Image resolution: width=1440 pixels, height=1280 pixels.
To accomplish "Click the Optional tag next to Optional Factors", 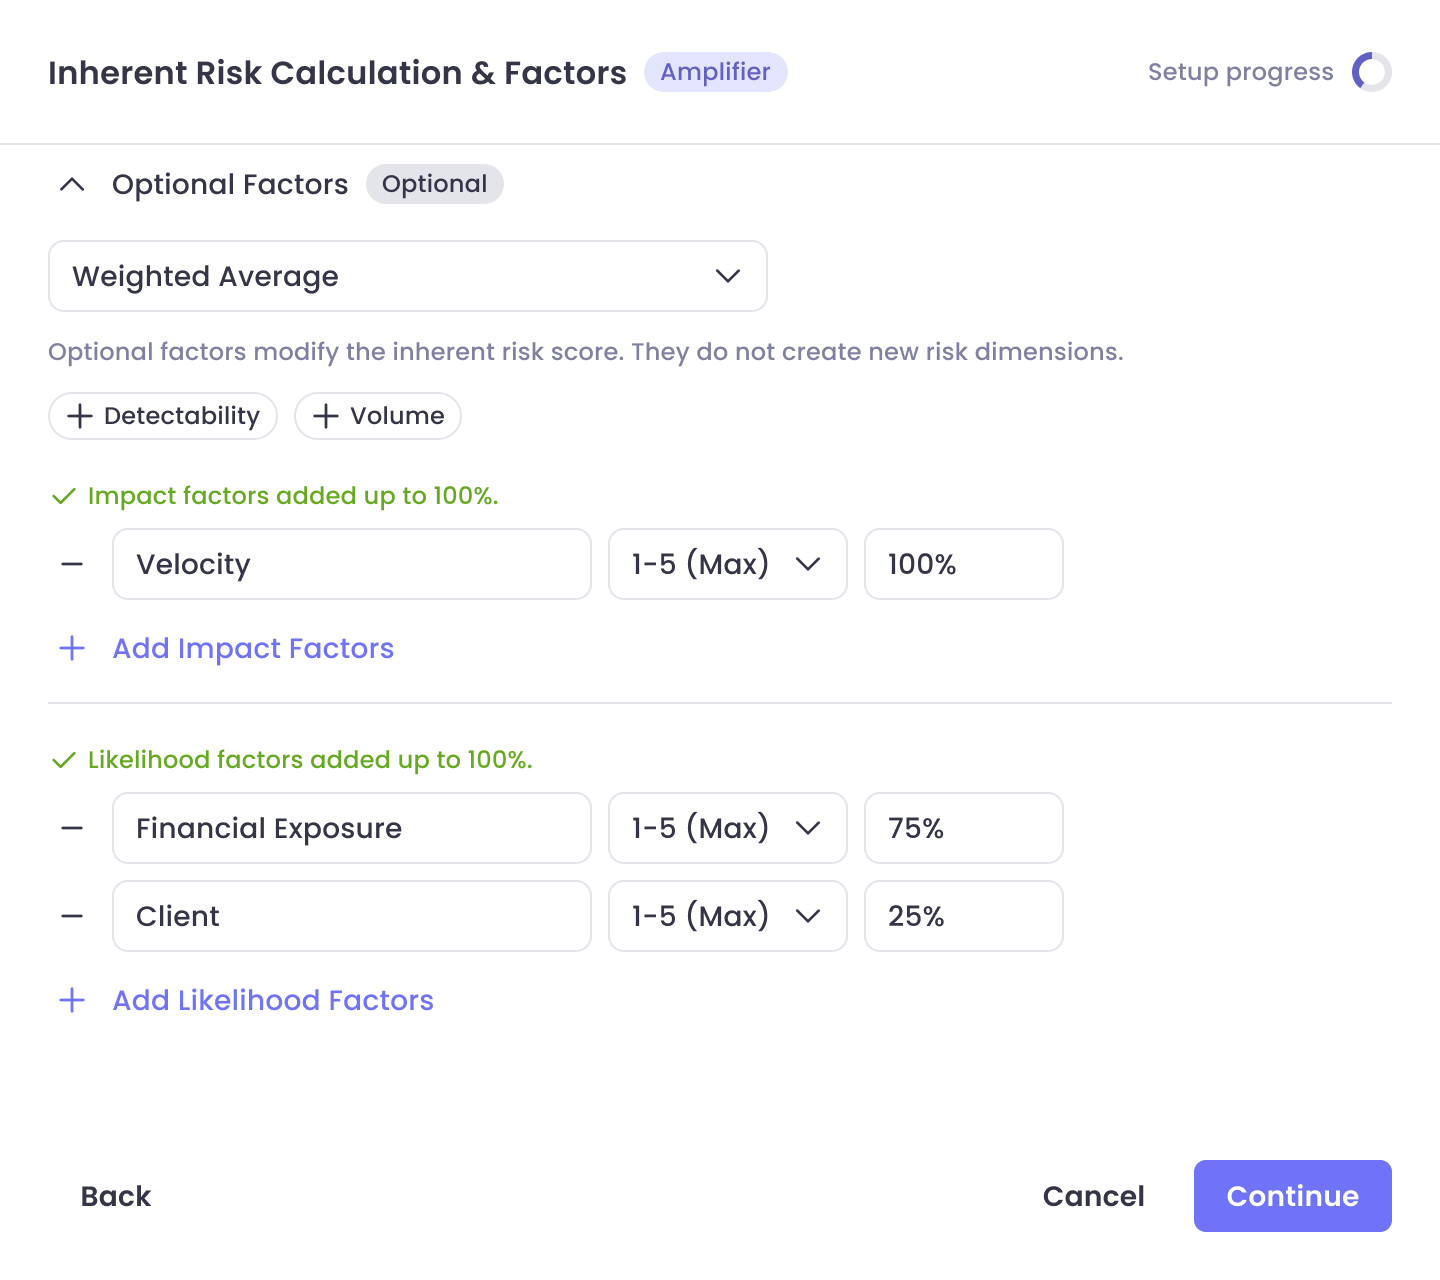I will click(435, 184).
